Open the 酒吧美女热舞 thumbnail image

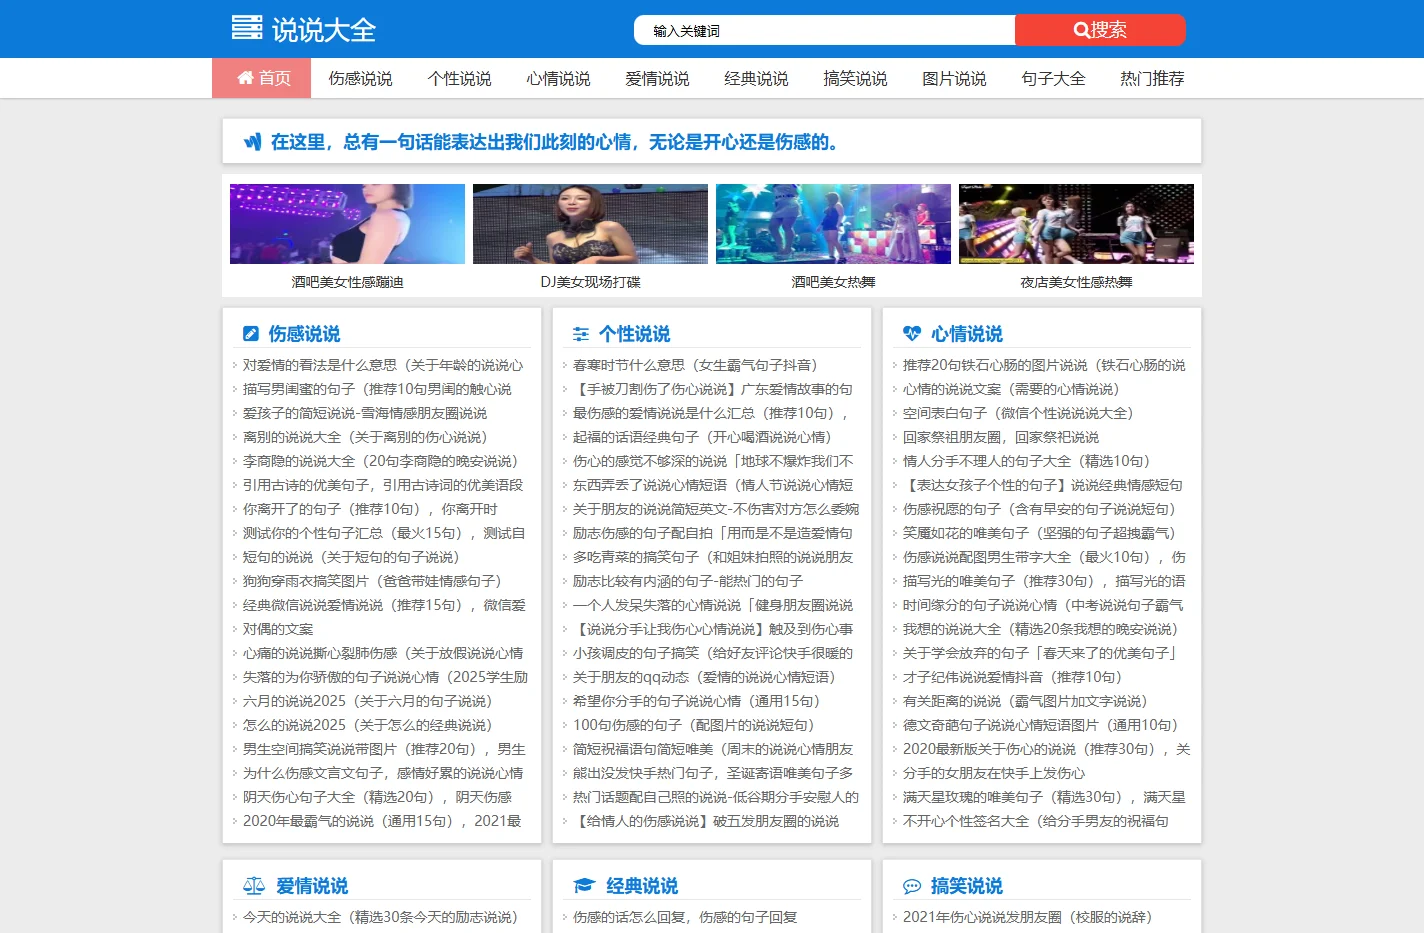tap(834, 224)
